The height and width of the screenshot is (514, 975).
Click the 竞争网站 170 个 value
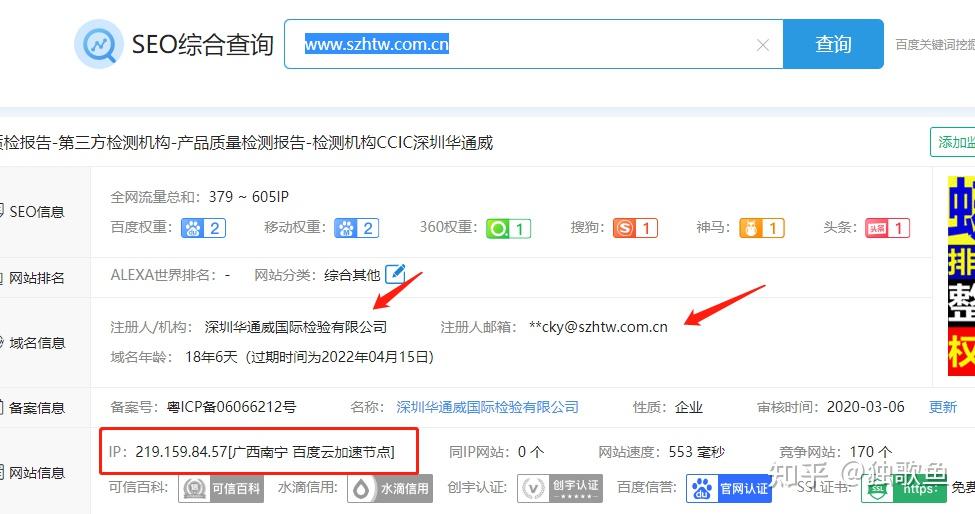click(x=871, y=452)
